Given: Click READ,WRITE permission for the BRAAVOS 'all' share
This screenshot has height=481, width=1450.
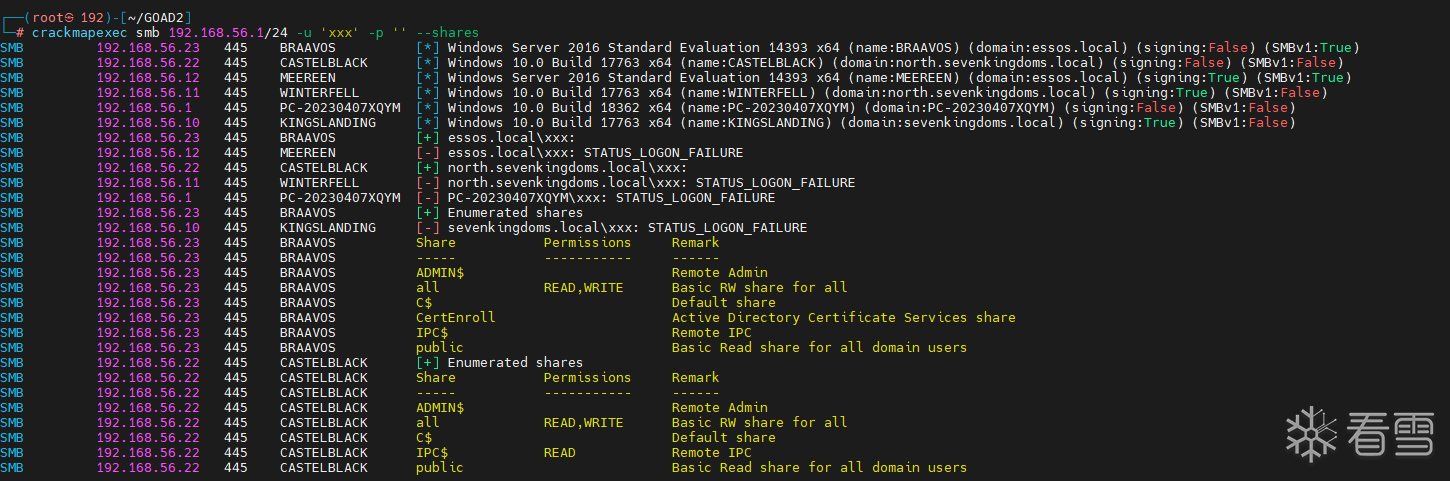Looking at the screenshot, I should click(583, 288).
